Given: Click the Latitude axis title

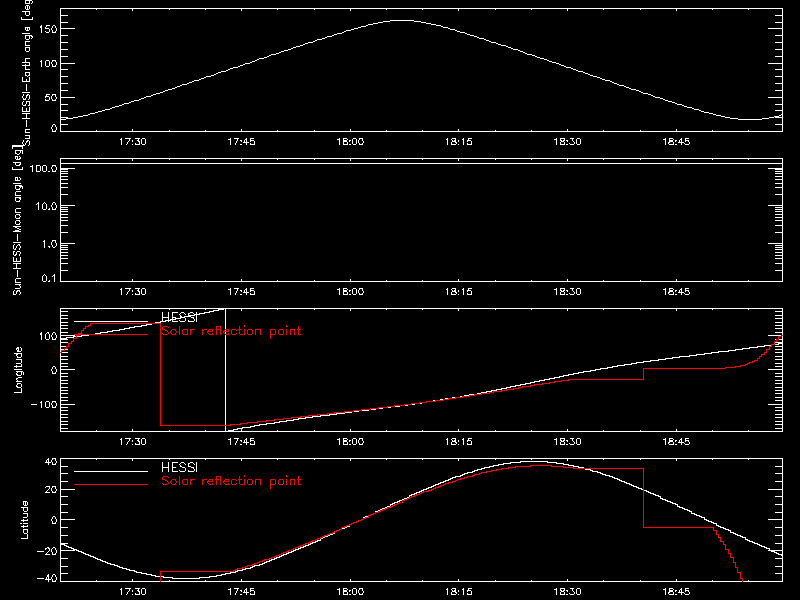Looking at the screenshot, I should [x=24, y=520].
